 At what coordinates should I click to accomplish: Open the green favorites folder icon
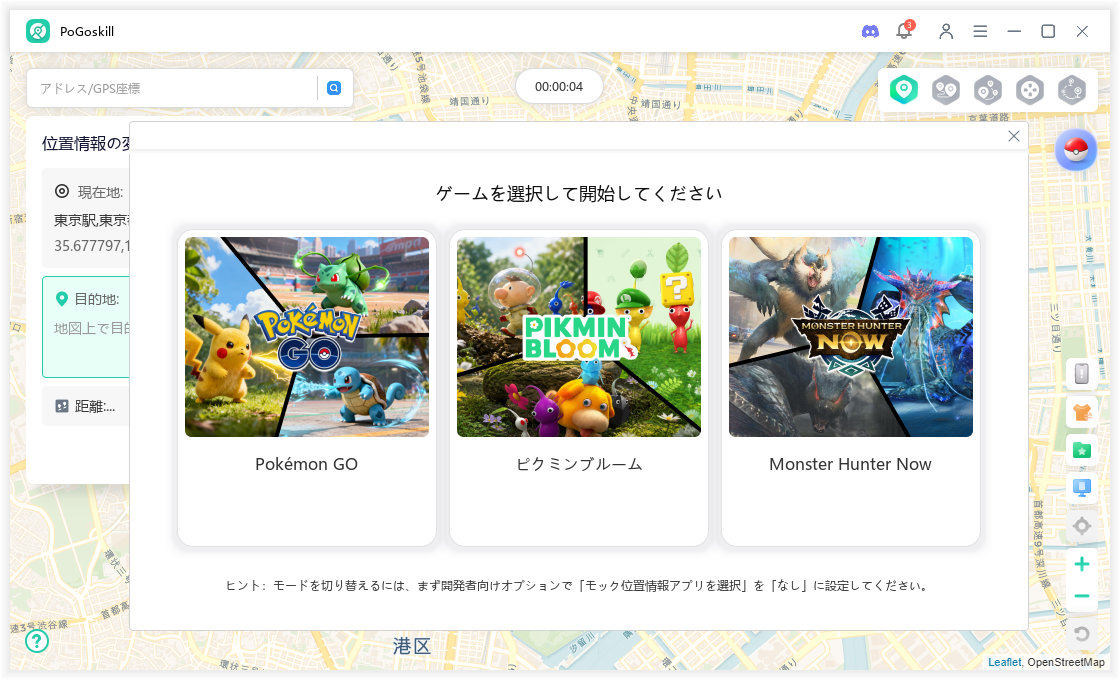(1082, 450)
